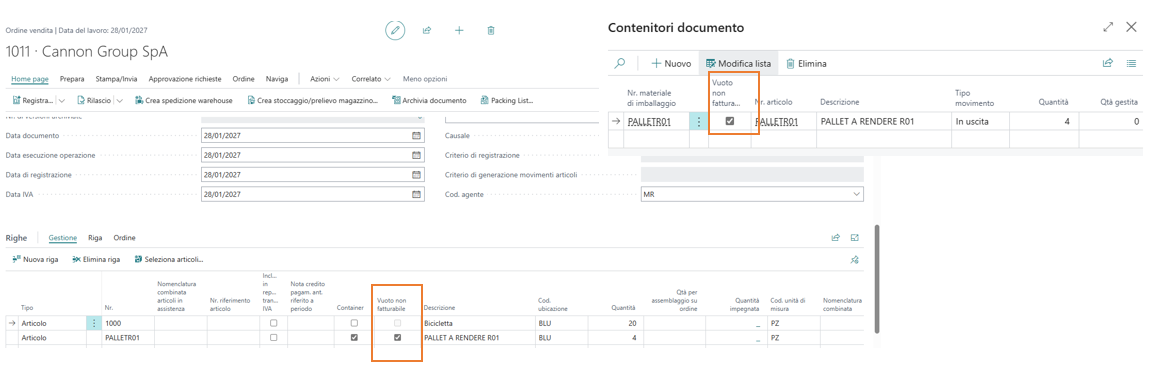This screenshot has height=370, width=1149.
Task: Open the Naviga tab
Action: pyautogui.click(x=276, y=79)
